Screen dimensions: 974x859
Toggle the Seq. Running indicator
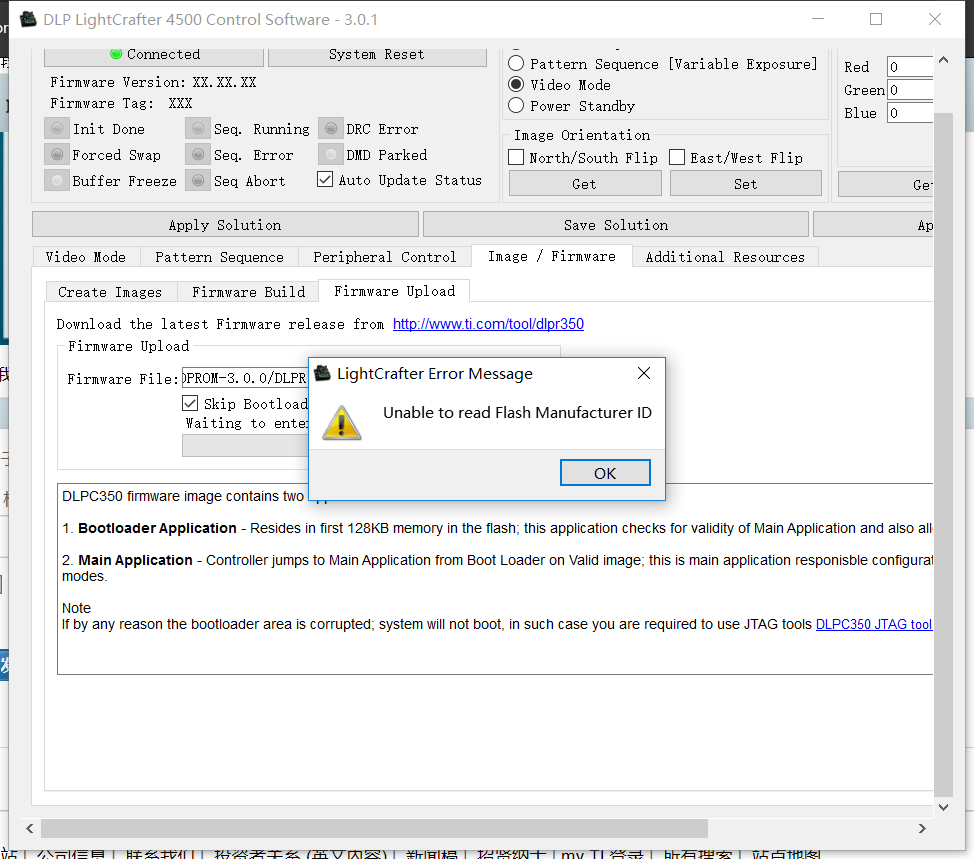(x=198, y=129)
